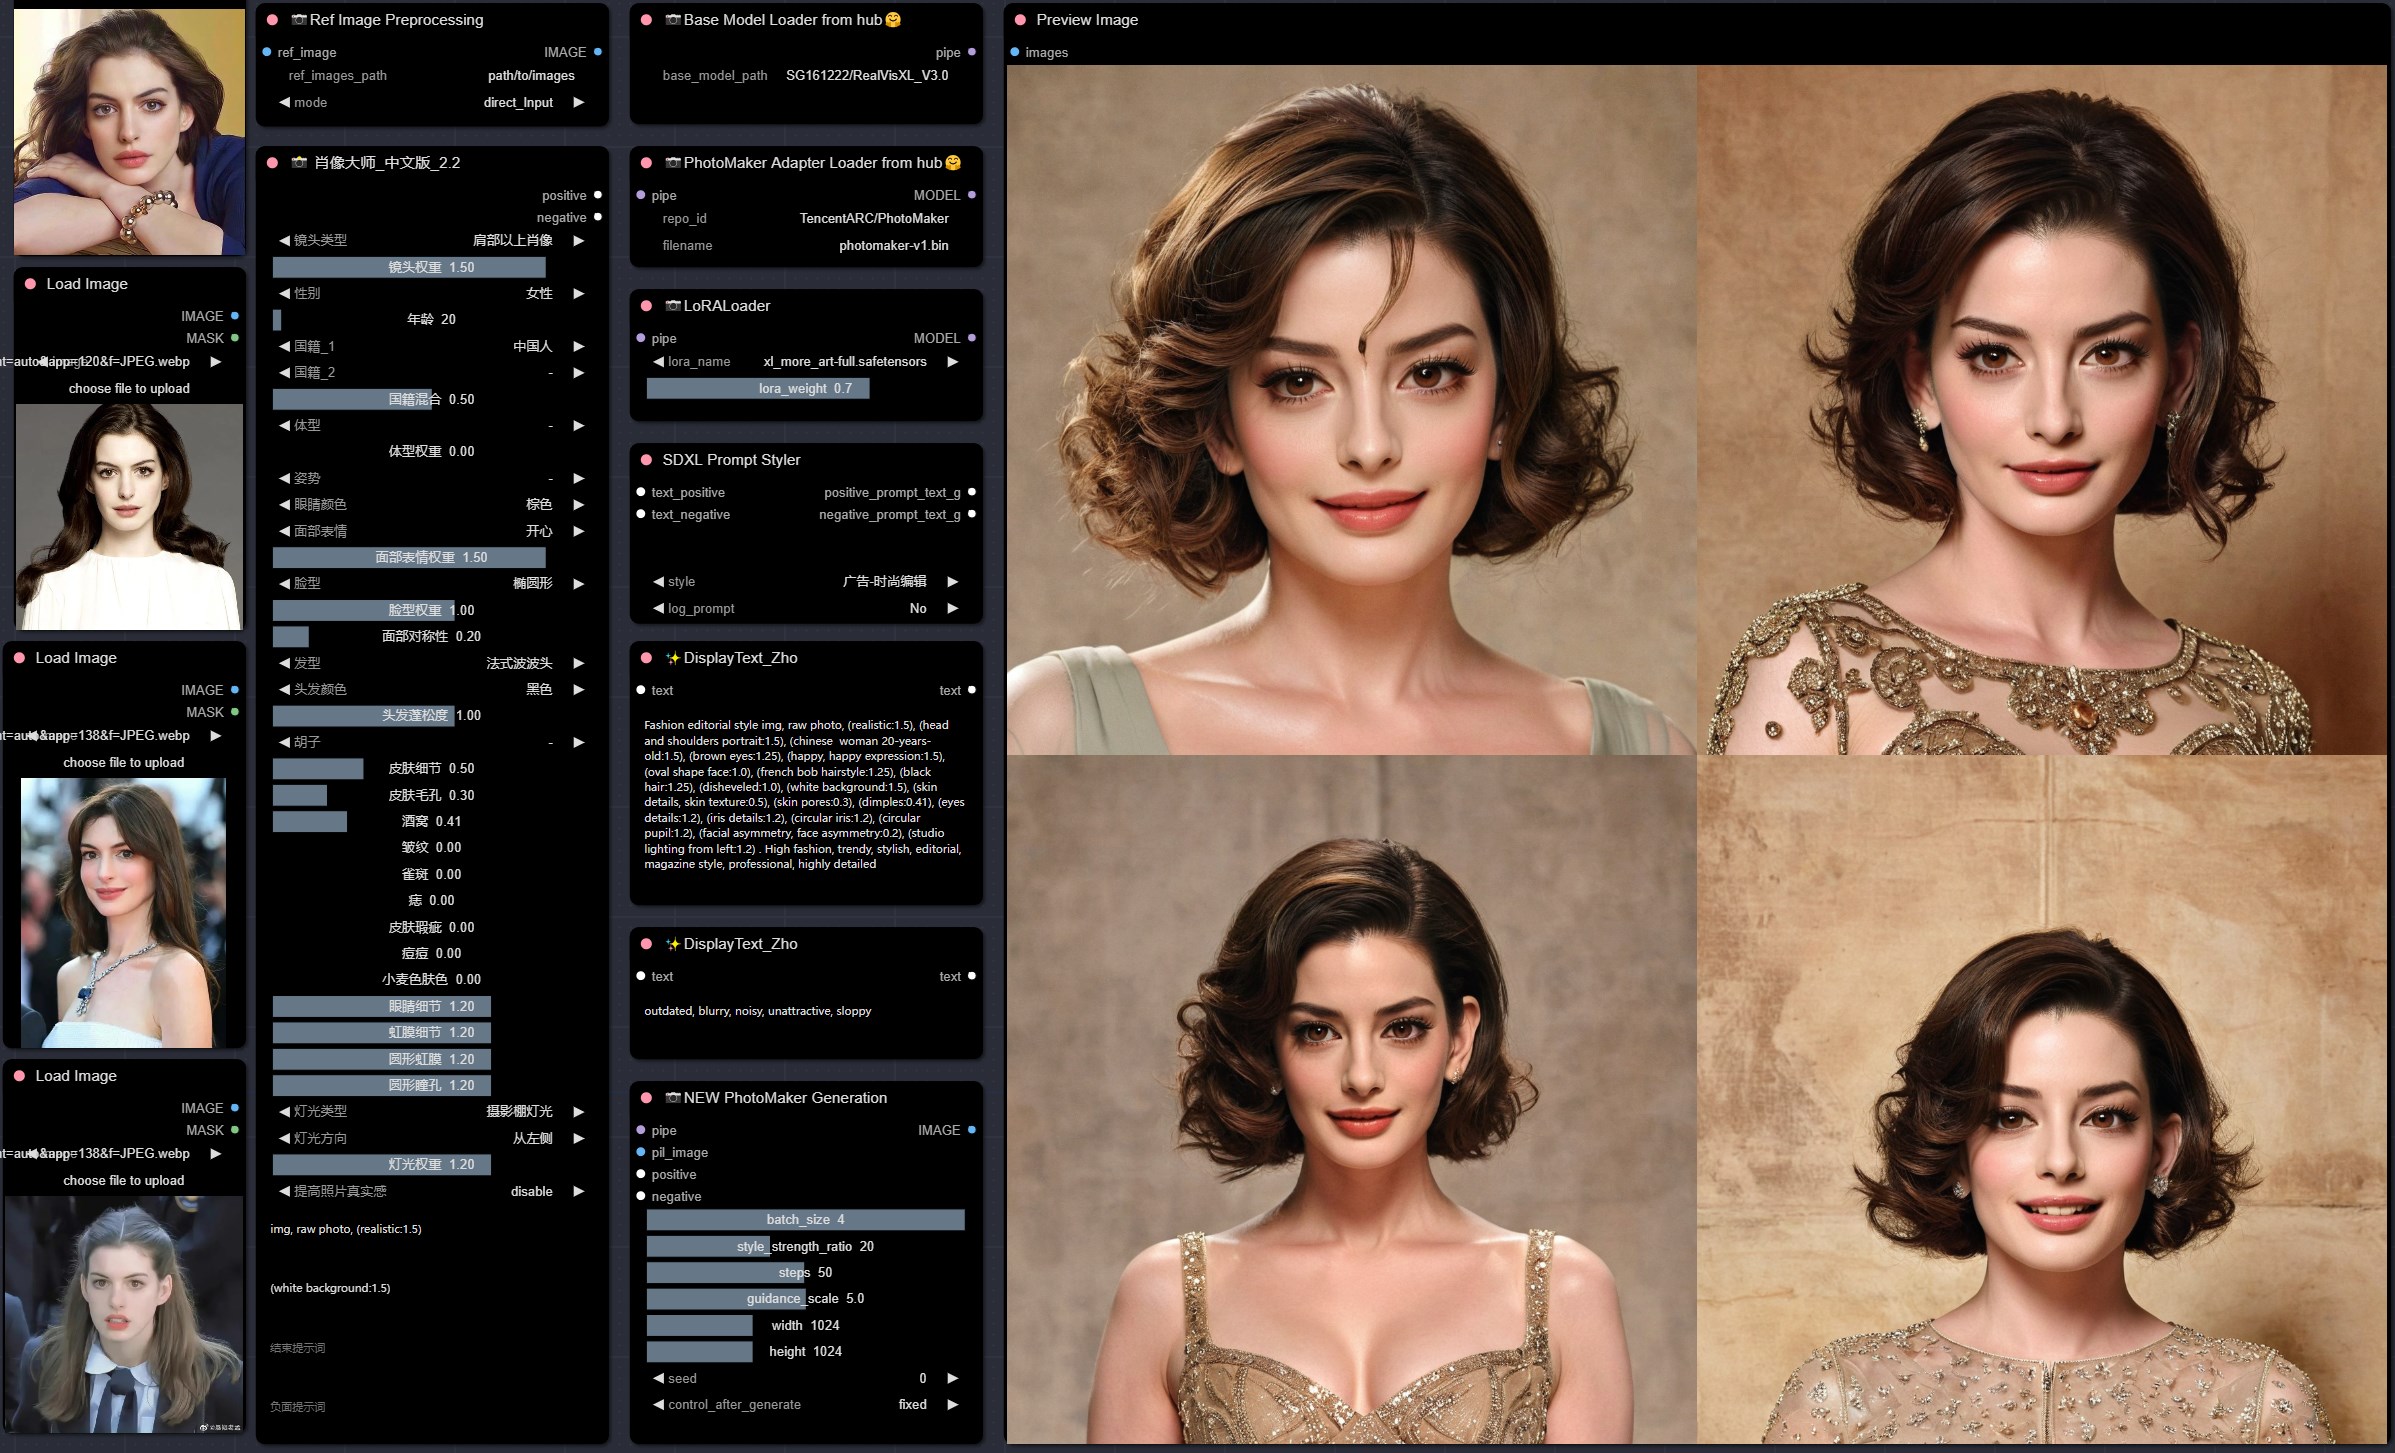The image size is (2395, 1453).
Task: Click pil_image input socket on PhotoMaker Generation
Action: [641, 1152]
